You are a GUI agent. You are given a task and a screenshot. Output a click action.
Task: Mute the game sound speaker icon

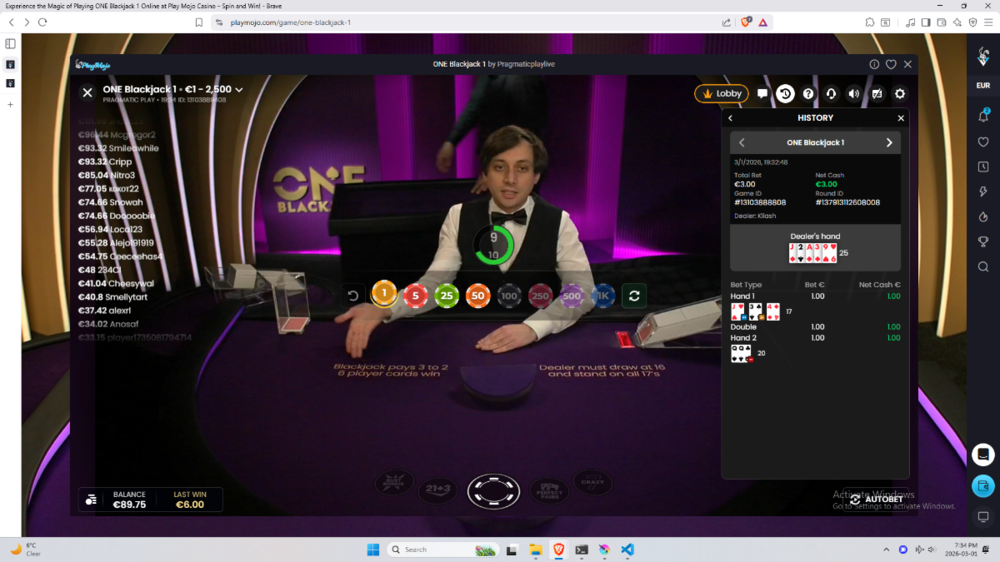854,94
